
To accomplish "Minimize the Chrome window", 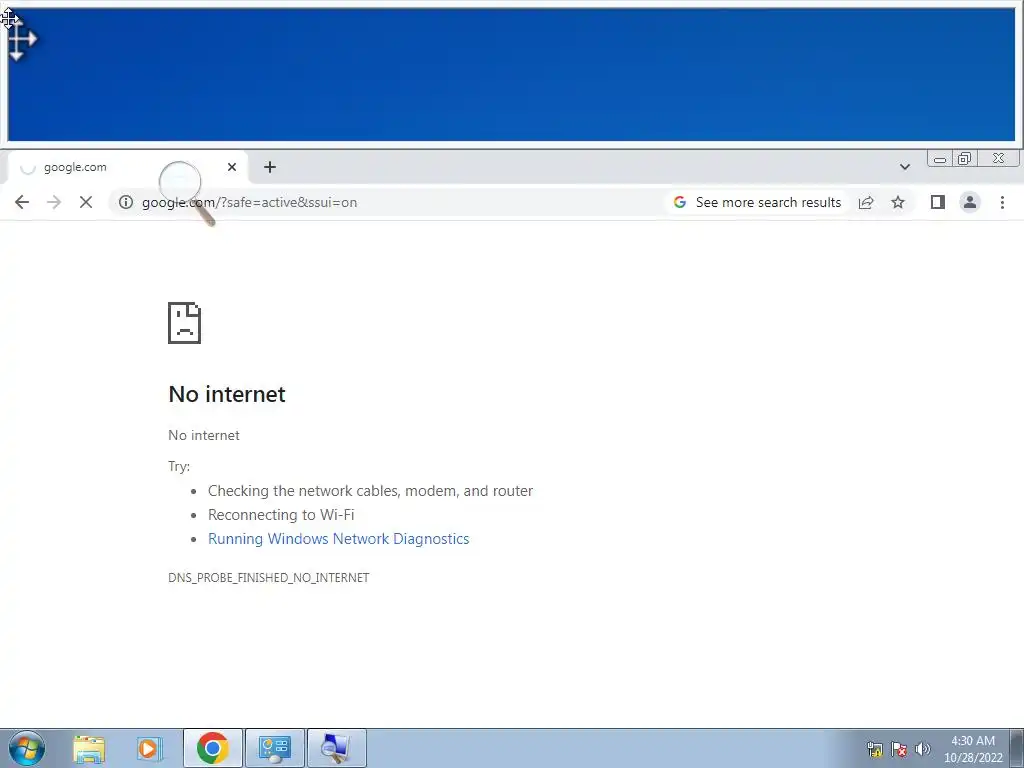I will pos(940,159).
